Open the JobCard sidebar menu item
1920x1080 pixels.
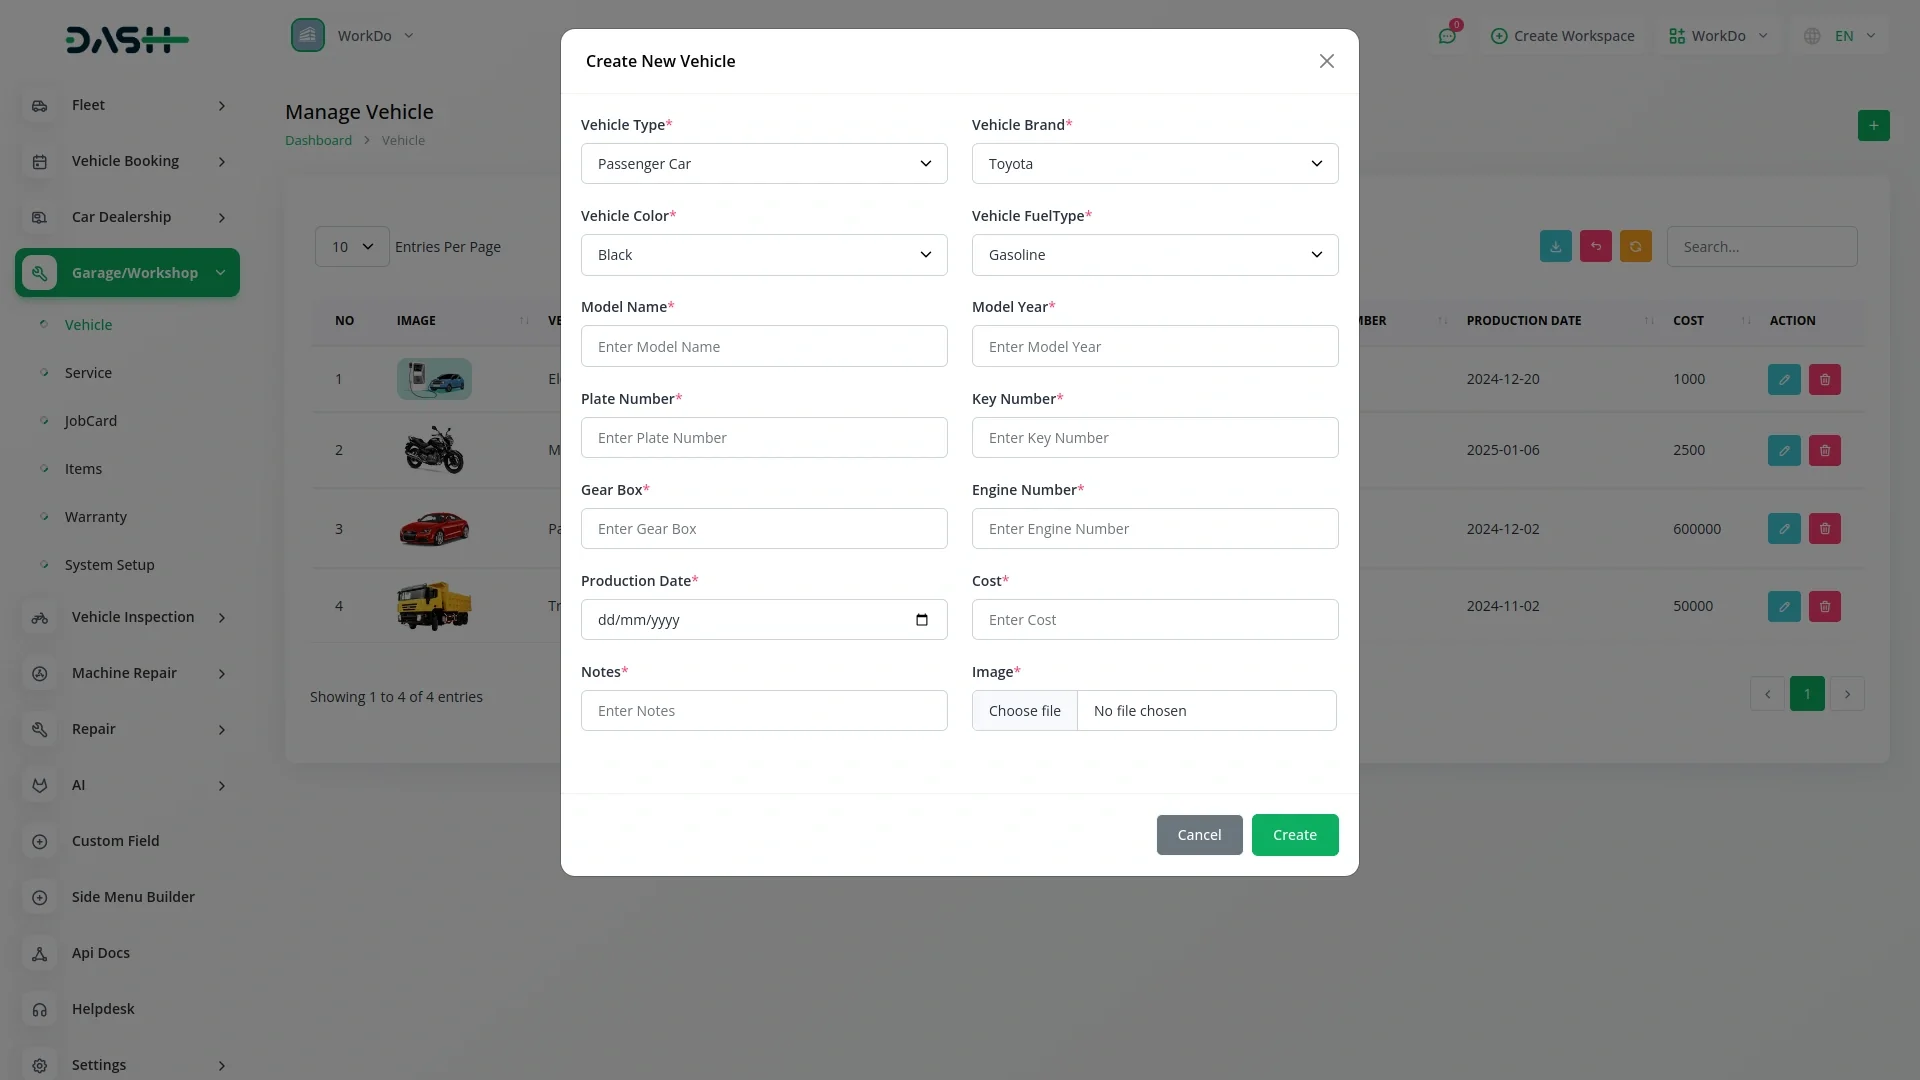pos(91,421)
